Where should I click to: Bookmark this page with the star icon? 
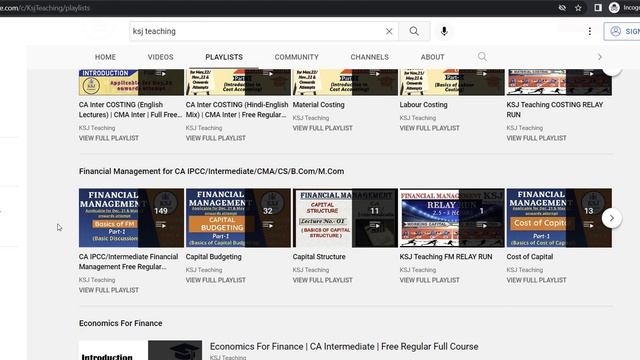click(x=578, y=8)
